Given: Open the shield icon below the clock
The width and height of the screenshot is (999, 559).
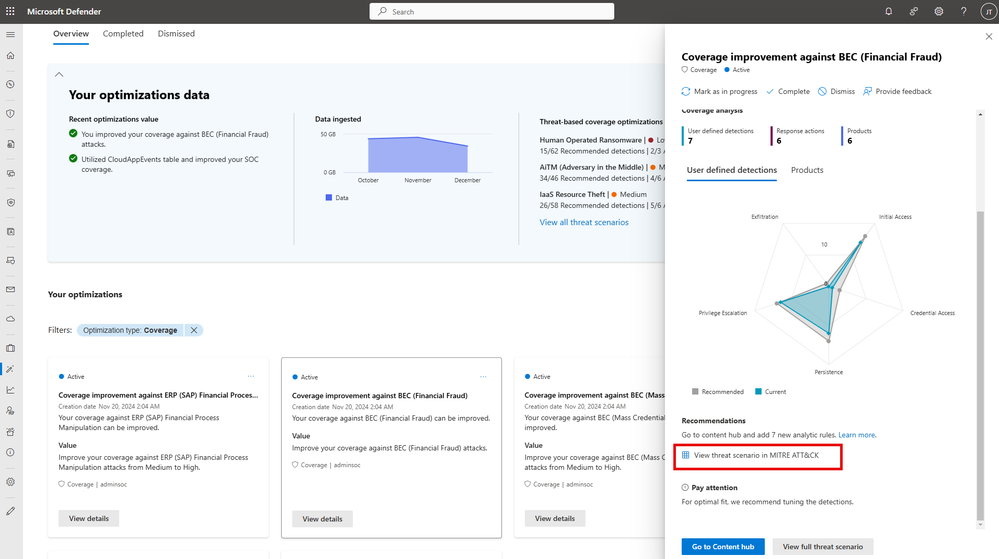Looking at the screenshot, I should point(10,113).
